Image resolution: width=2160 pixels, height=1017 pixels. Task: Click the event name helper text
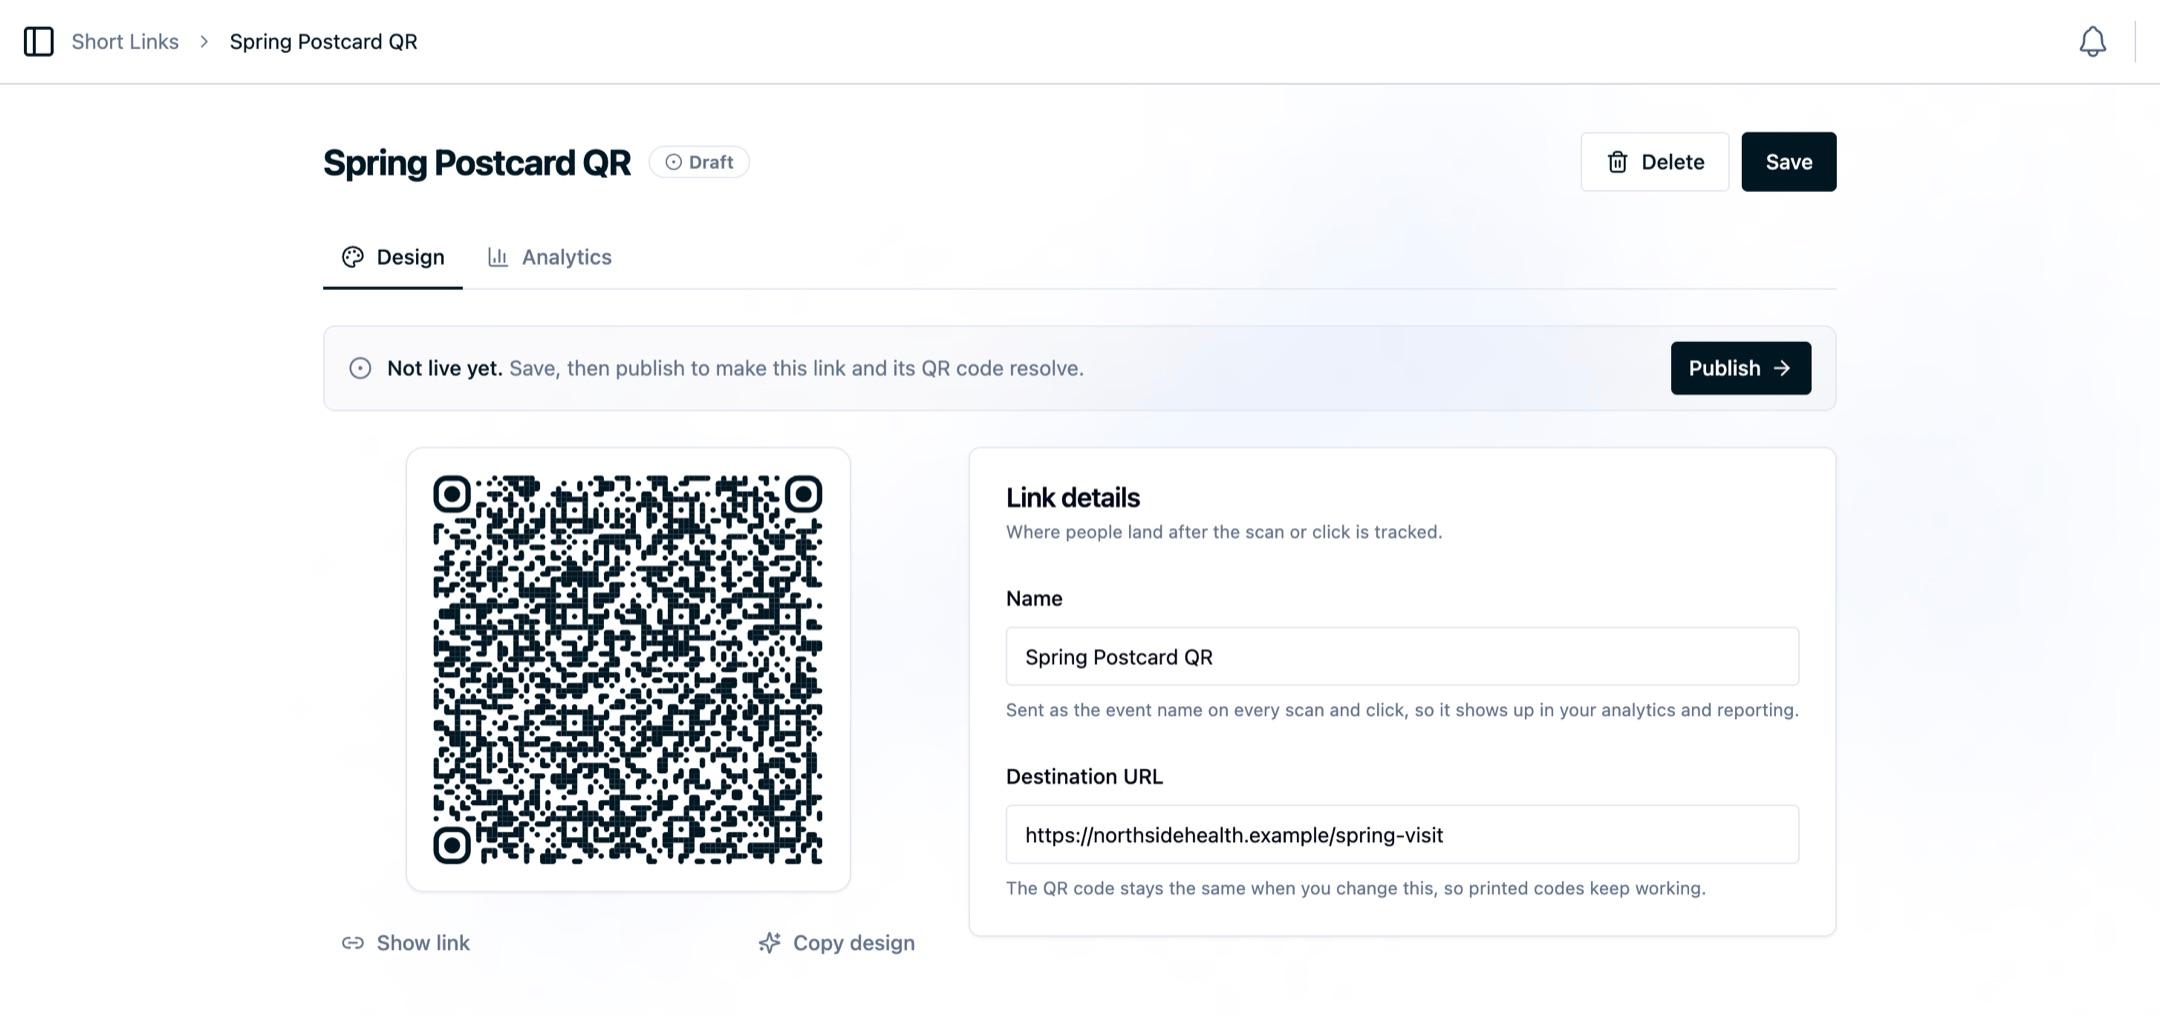[1402, 710]
